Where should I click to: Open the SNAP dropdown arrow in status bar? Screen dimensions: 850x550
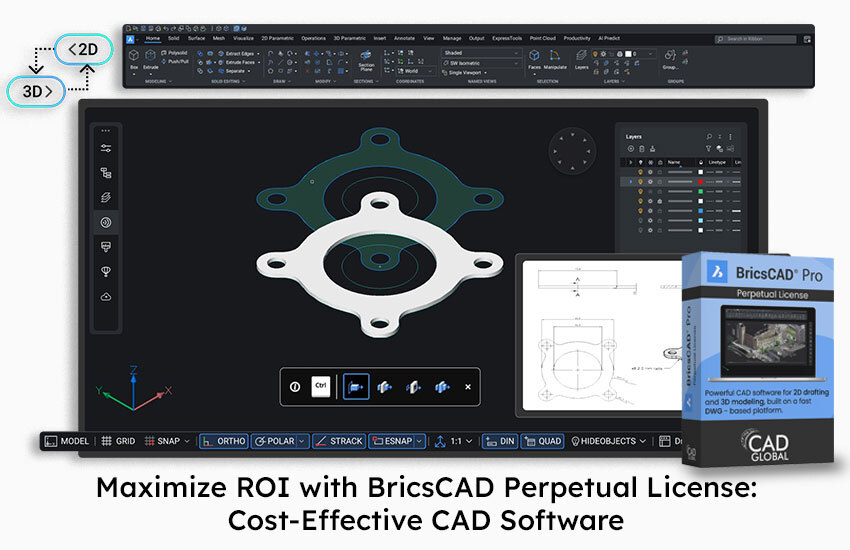pos(187,441)
